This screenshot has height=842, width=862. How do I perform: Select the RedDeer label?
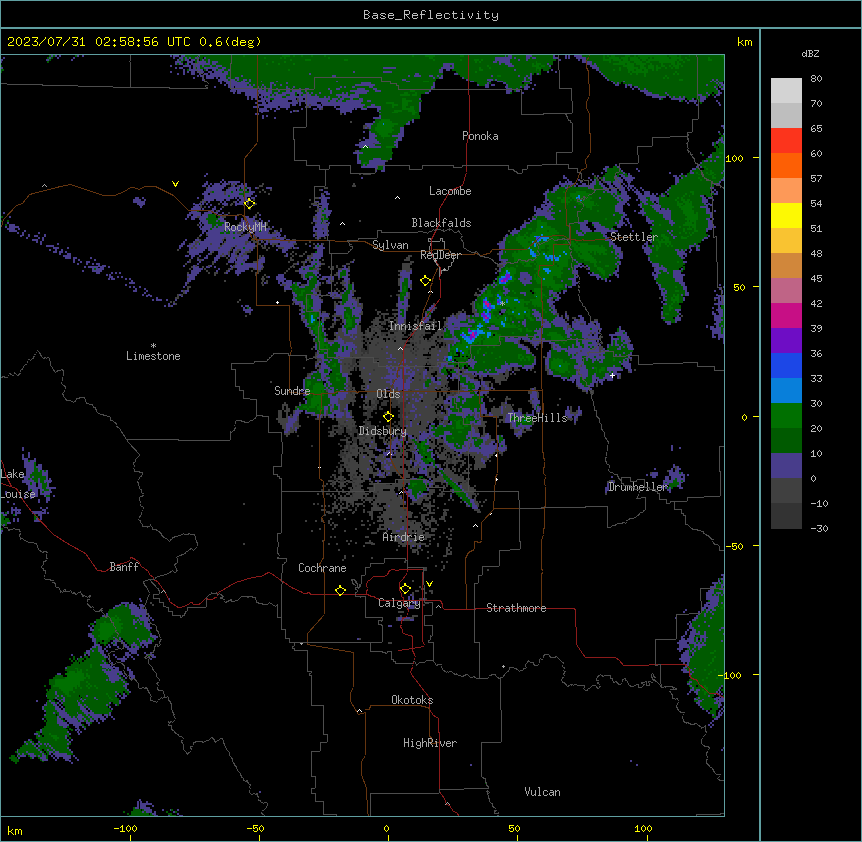[x=440, y=255]
